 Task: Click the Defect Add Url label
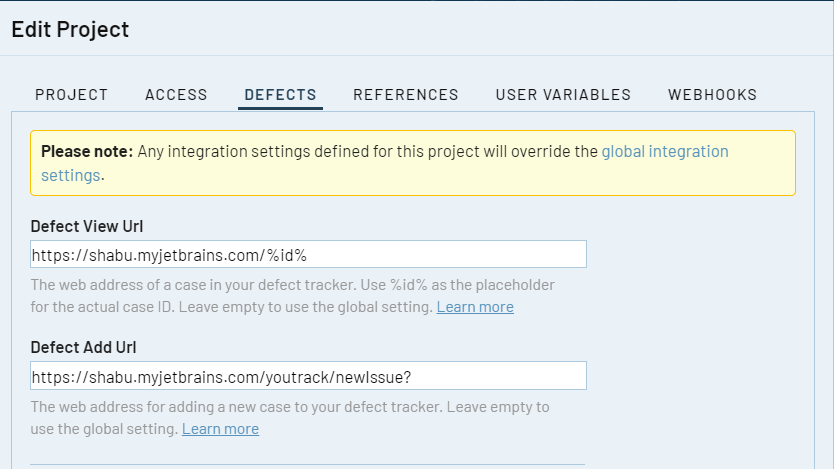[83, 347]
